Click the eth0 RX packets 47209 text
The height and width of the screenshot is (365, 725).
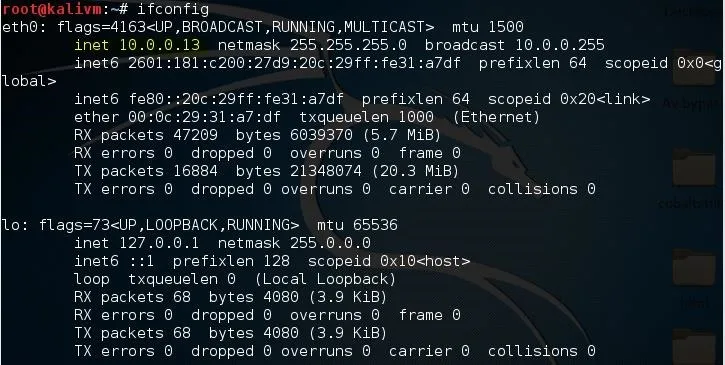146,135
